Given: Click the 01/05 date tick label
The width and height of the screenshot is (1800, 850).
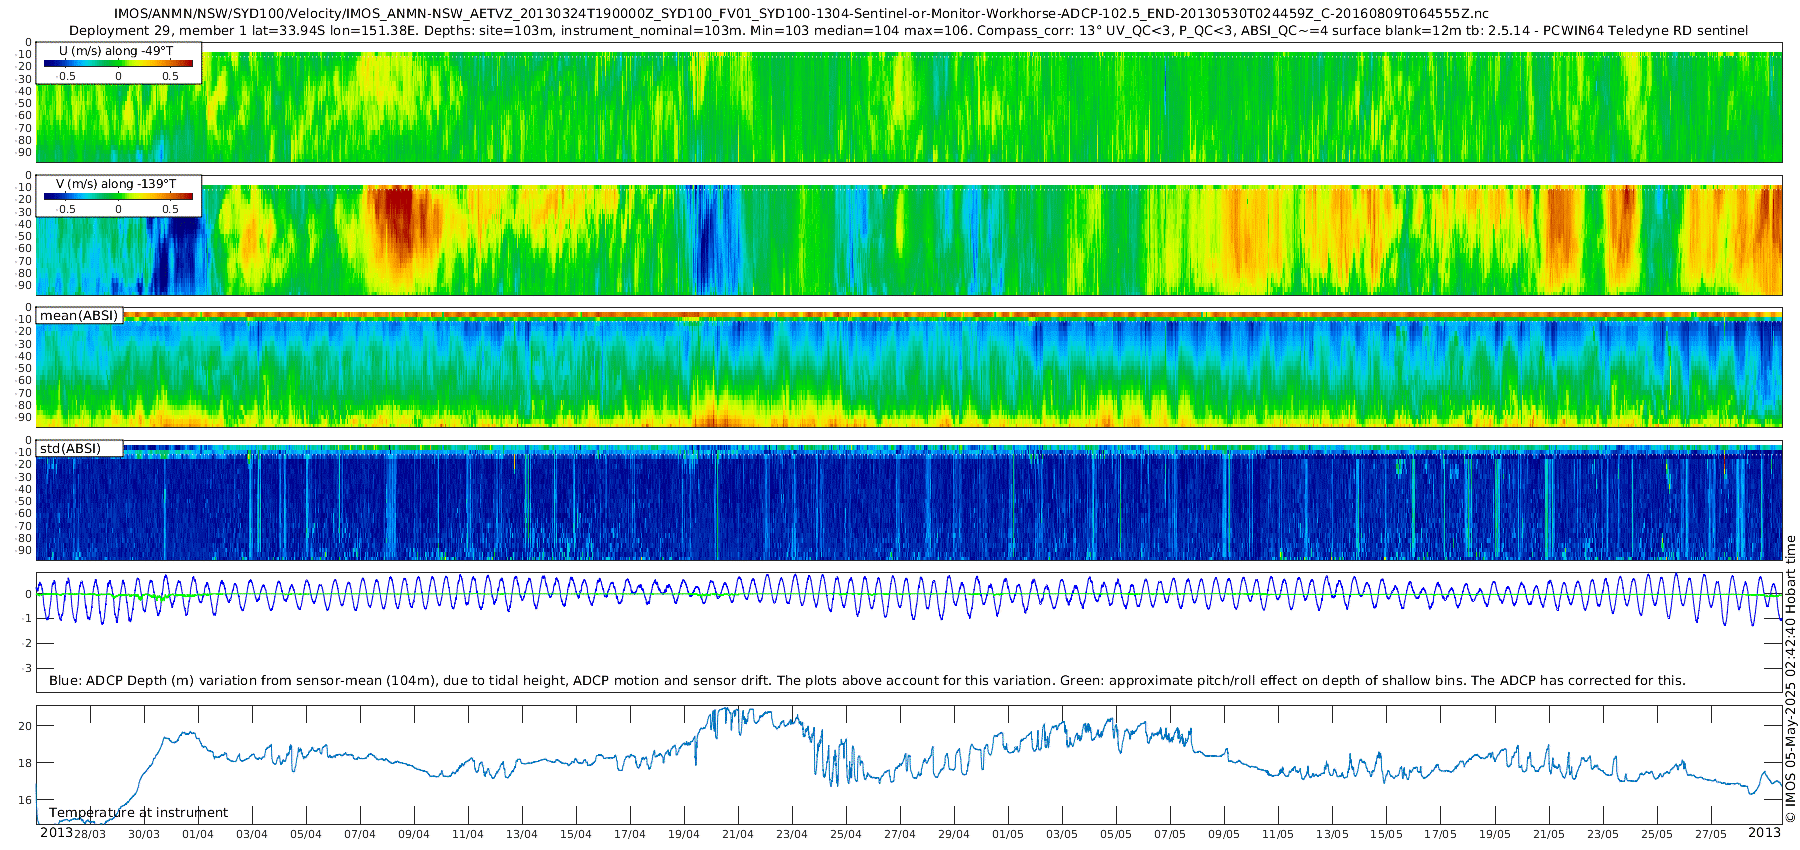Looking at the screenshot, I should (1008, 834).
